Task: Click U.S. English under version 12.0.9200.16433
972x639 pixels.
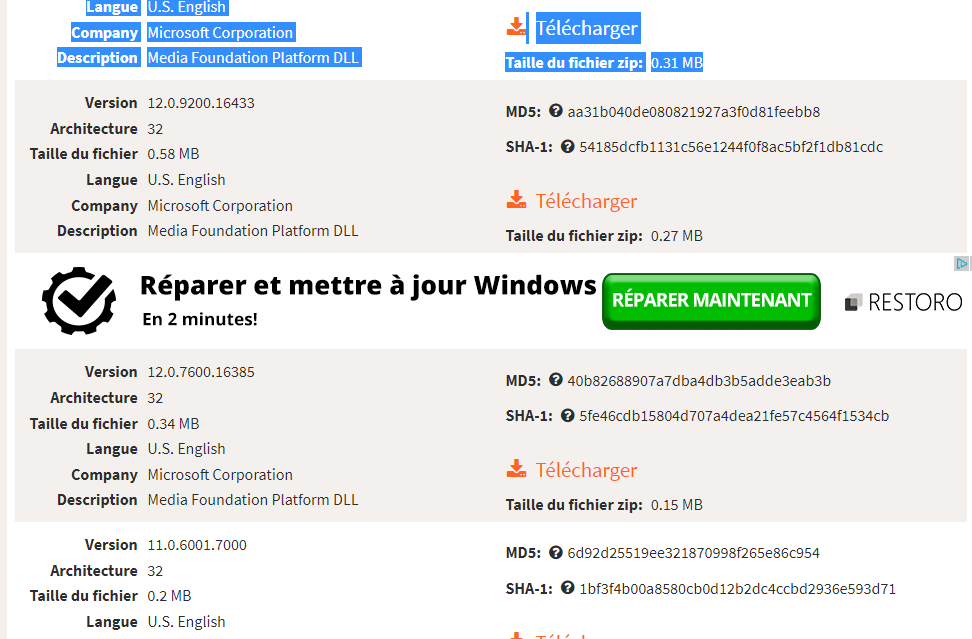Action: (186, 180)
